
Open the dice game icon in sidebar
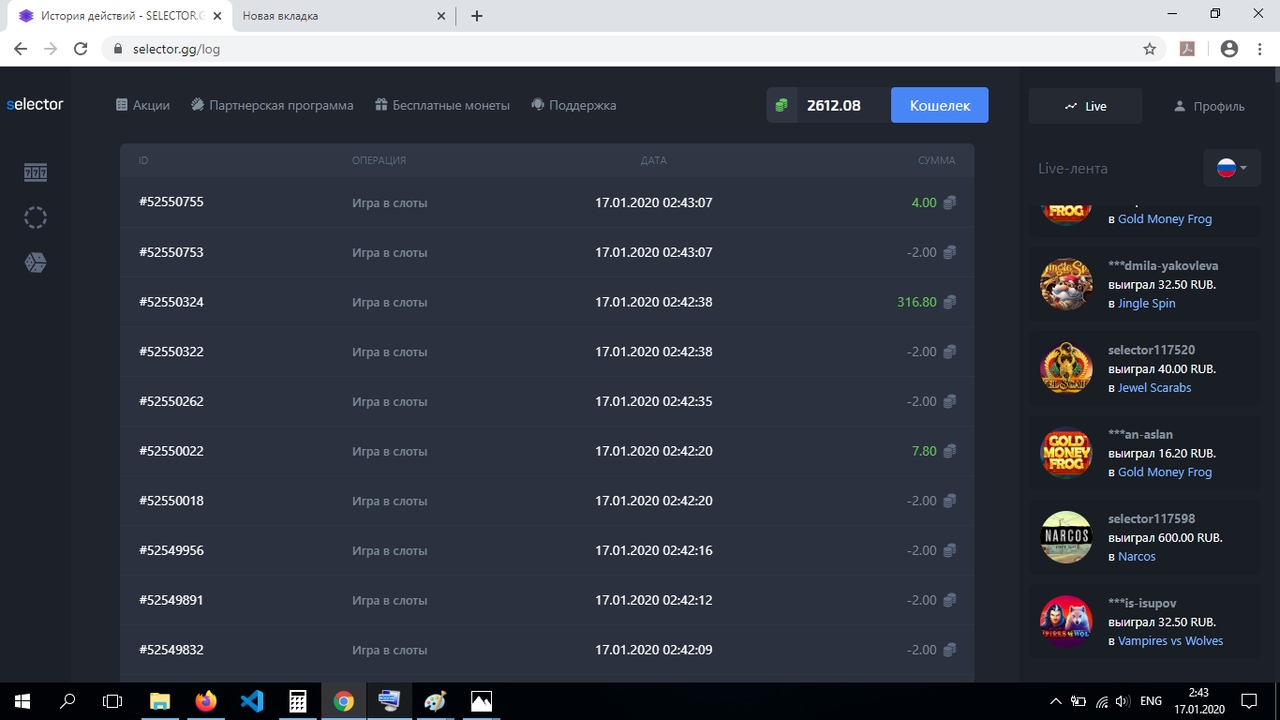tap(36, 263)
